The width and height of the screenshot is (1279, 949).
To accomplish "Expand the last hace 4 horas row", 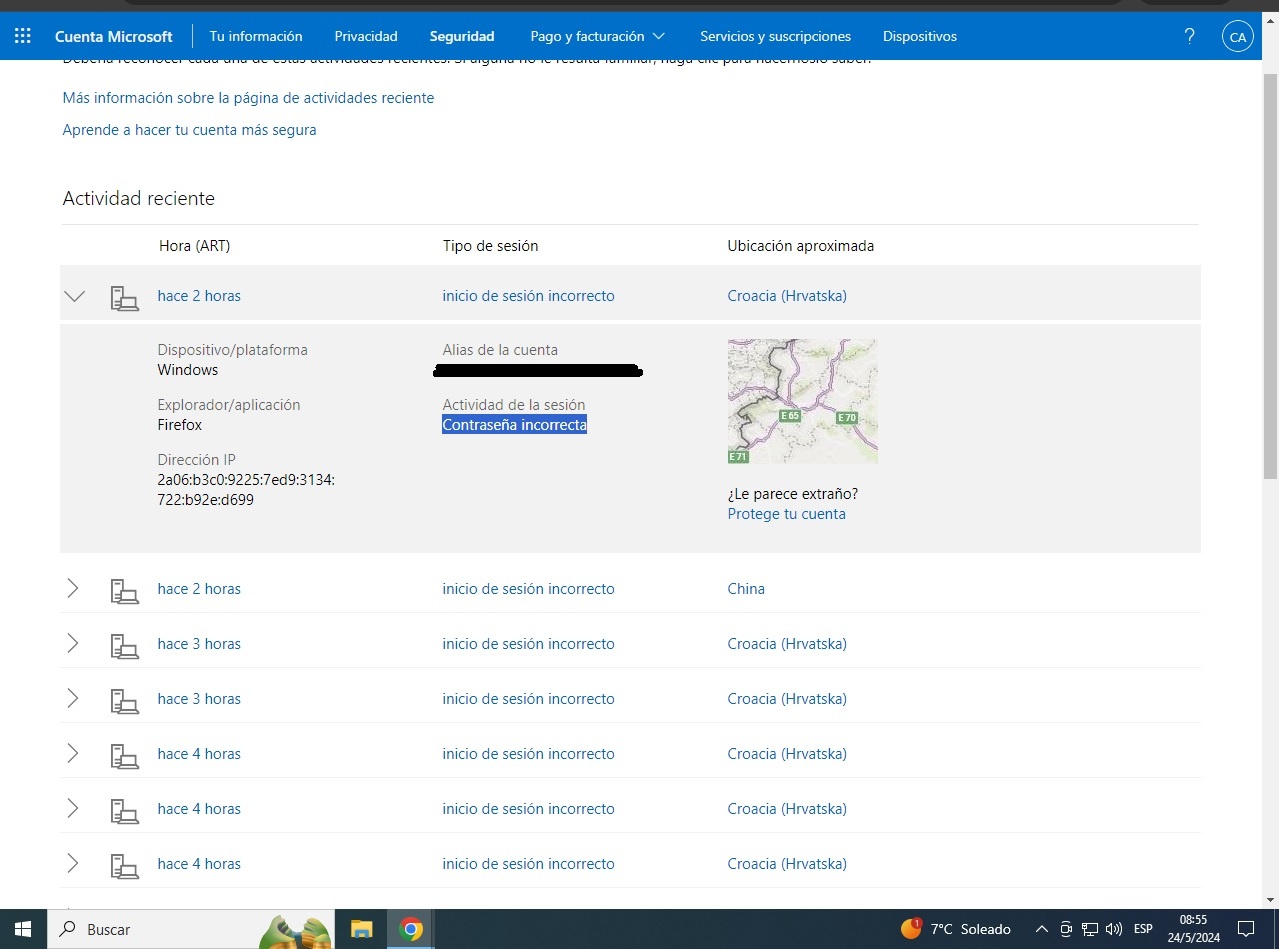I will point(72,864).
